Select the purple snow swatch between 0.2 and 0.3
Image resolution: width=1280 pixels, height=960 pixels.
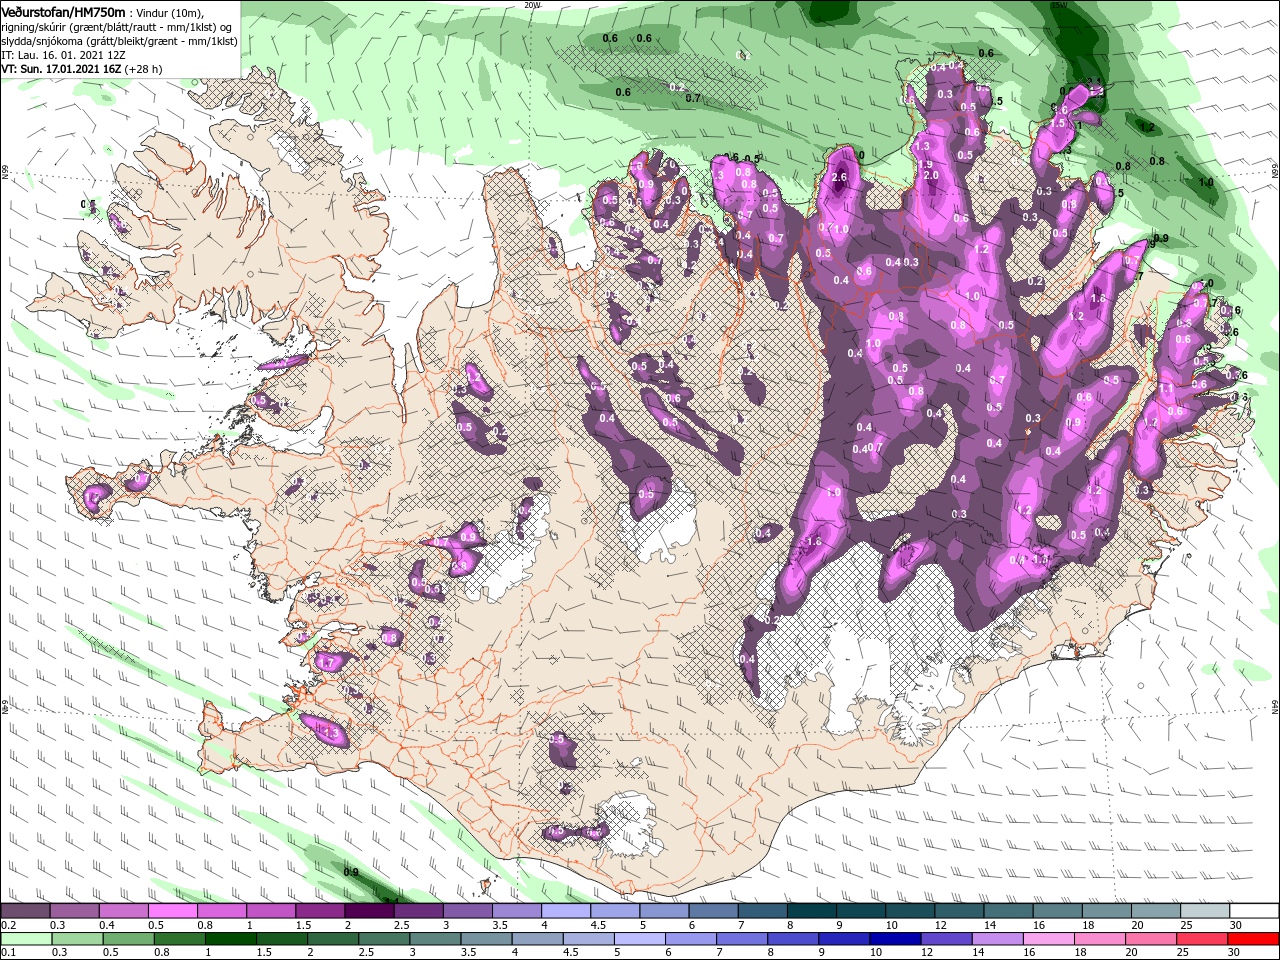point(25,911)
